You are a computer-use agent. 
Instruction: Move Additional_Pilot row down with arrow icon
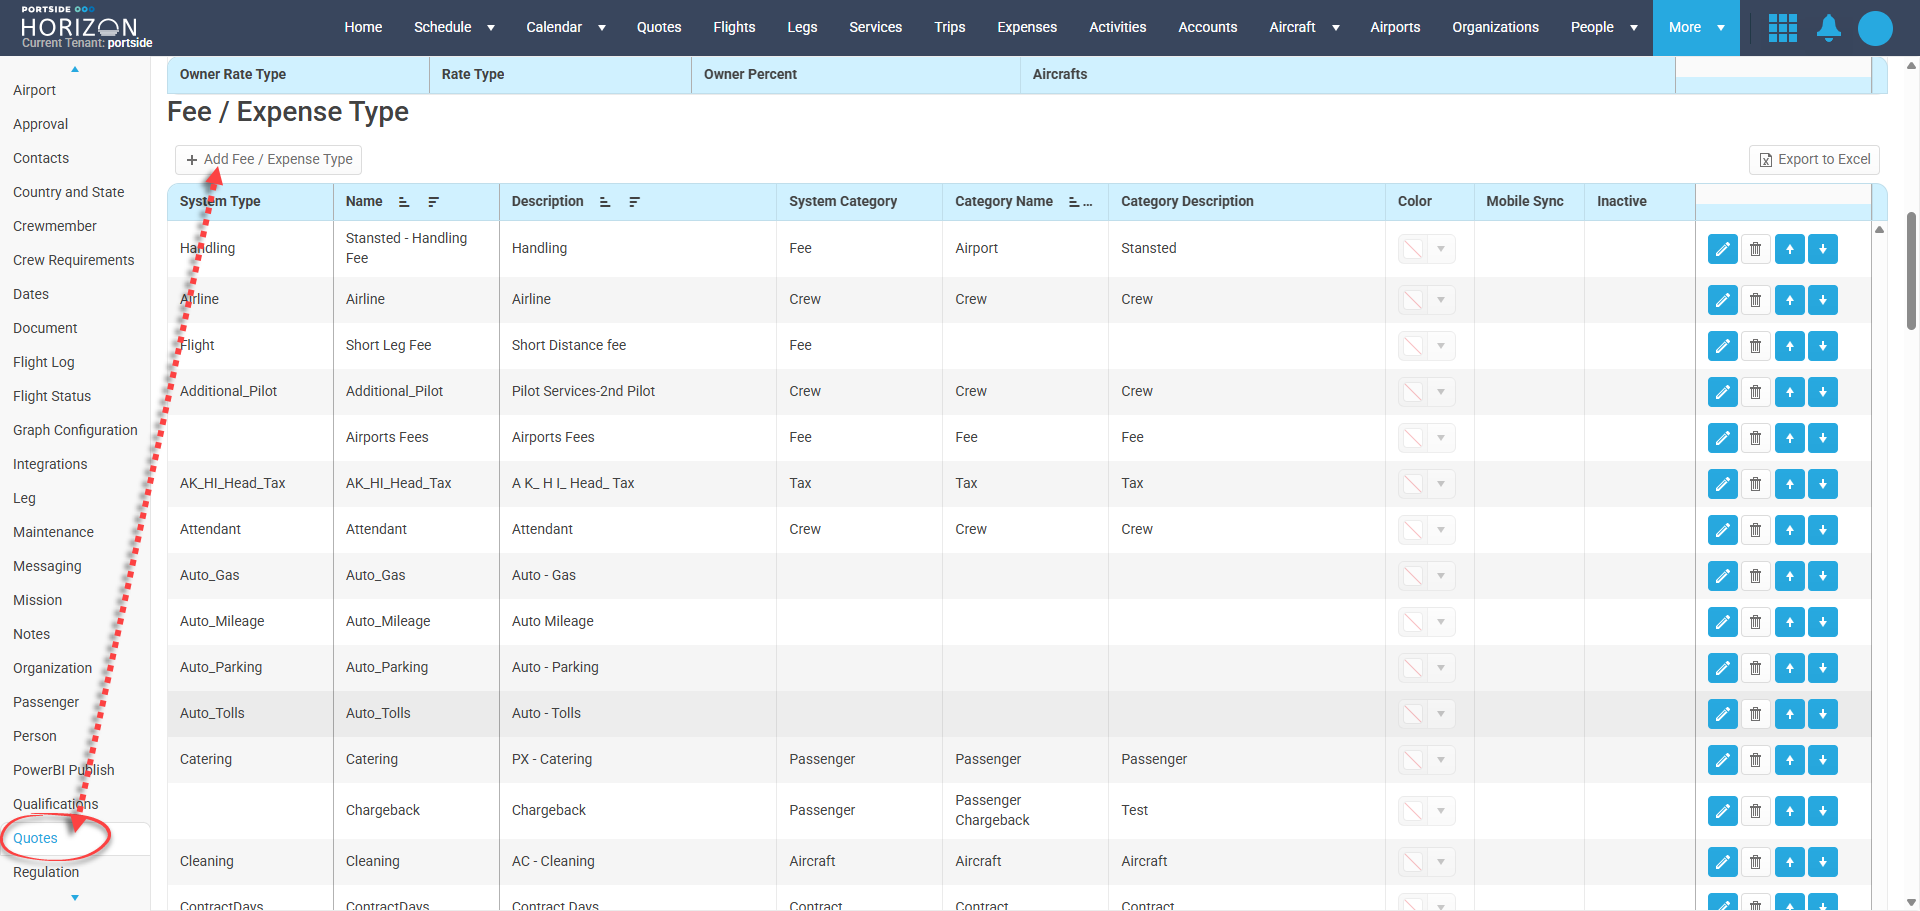1822,392
